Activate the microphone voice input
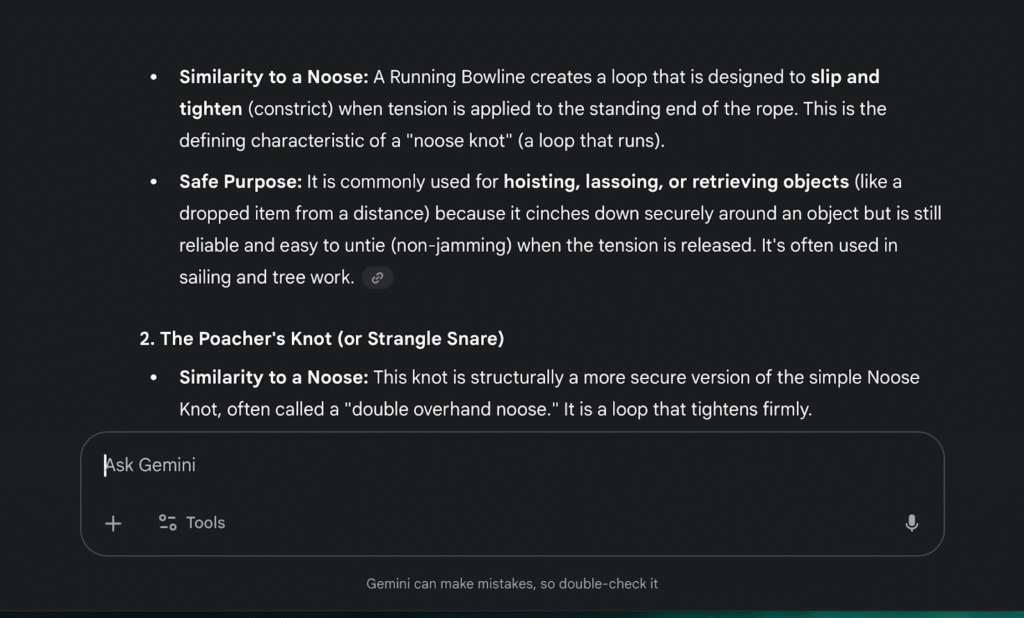 911,523
